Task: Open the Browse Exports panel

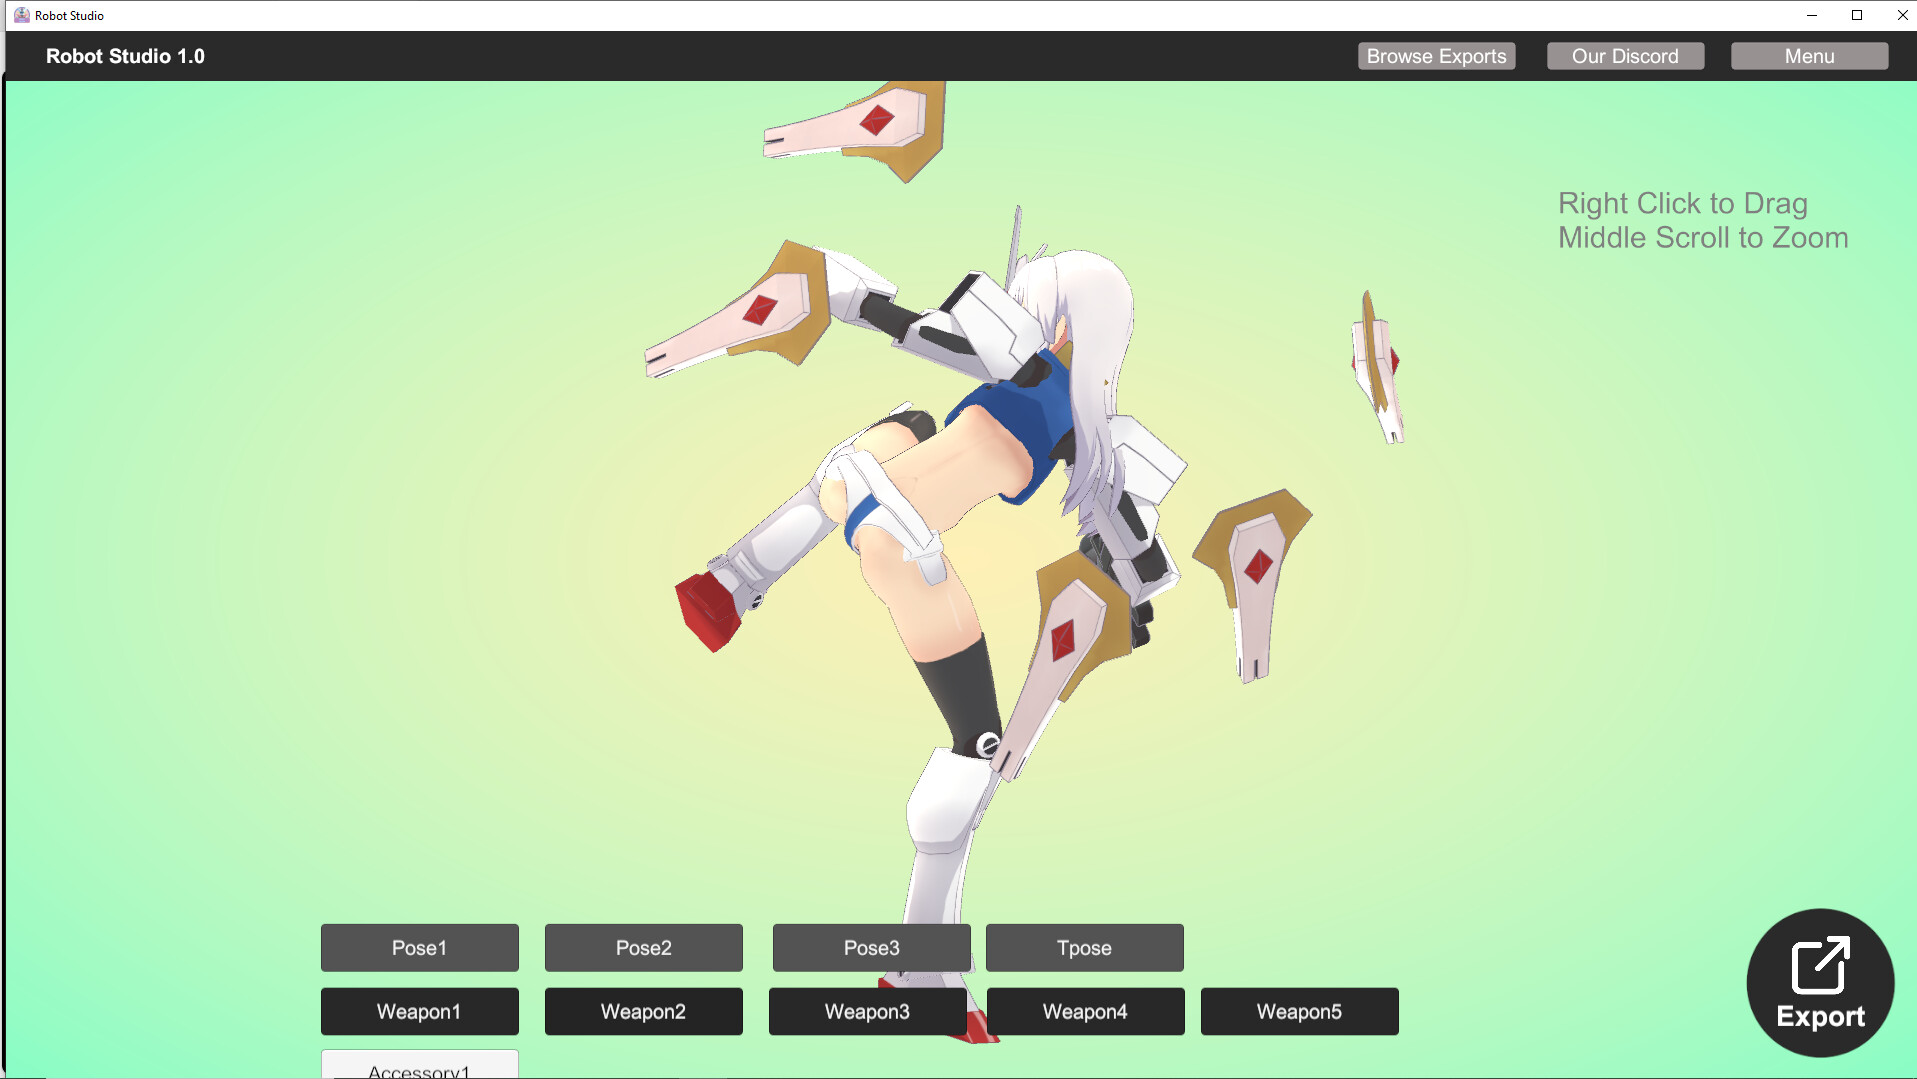Action: (x=1436, y=56)
